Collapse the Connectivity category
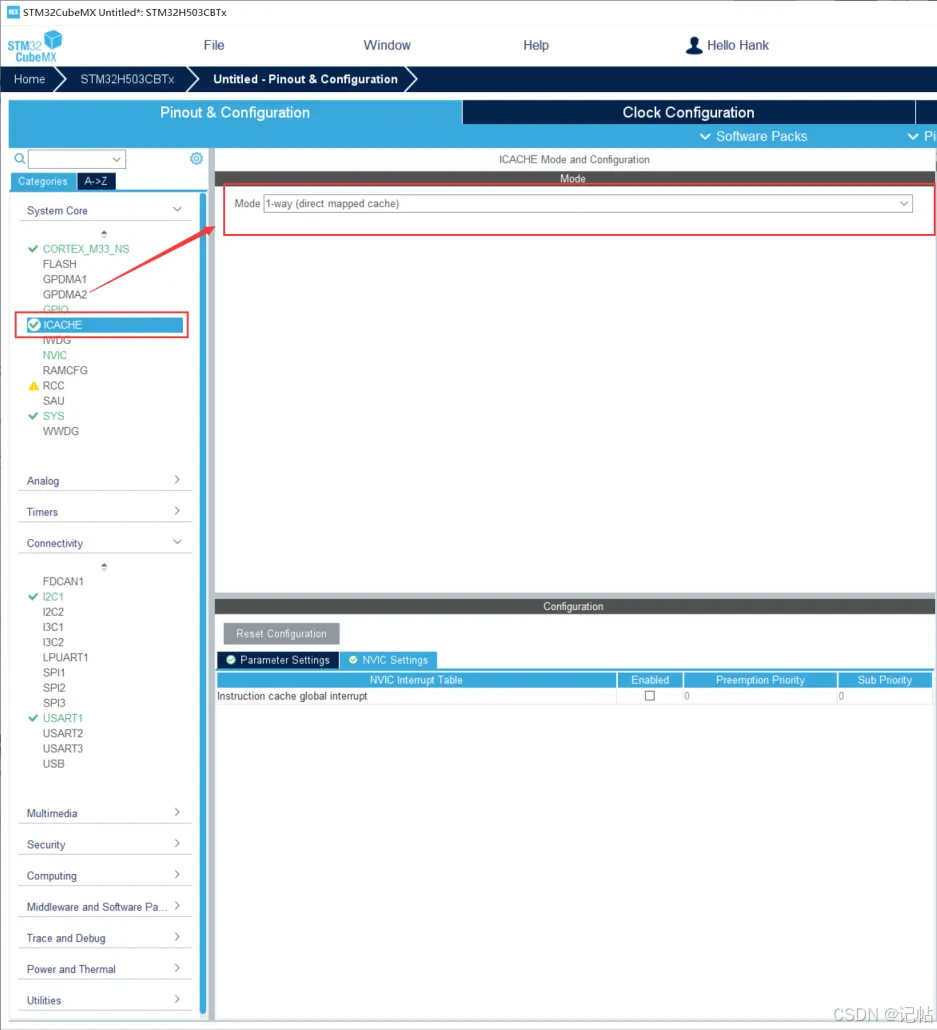 104,543
